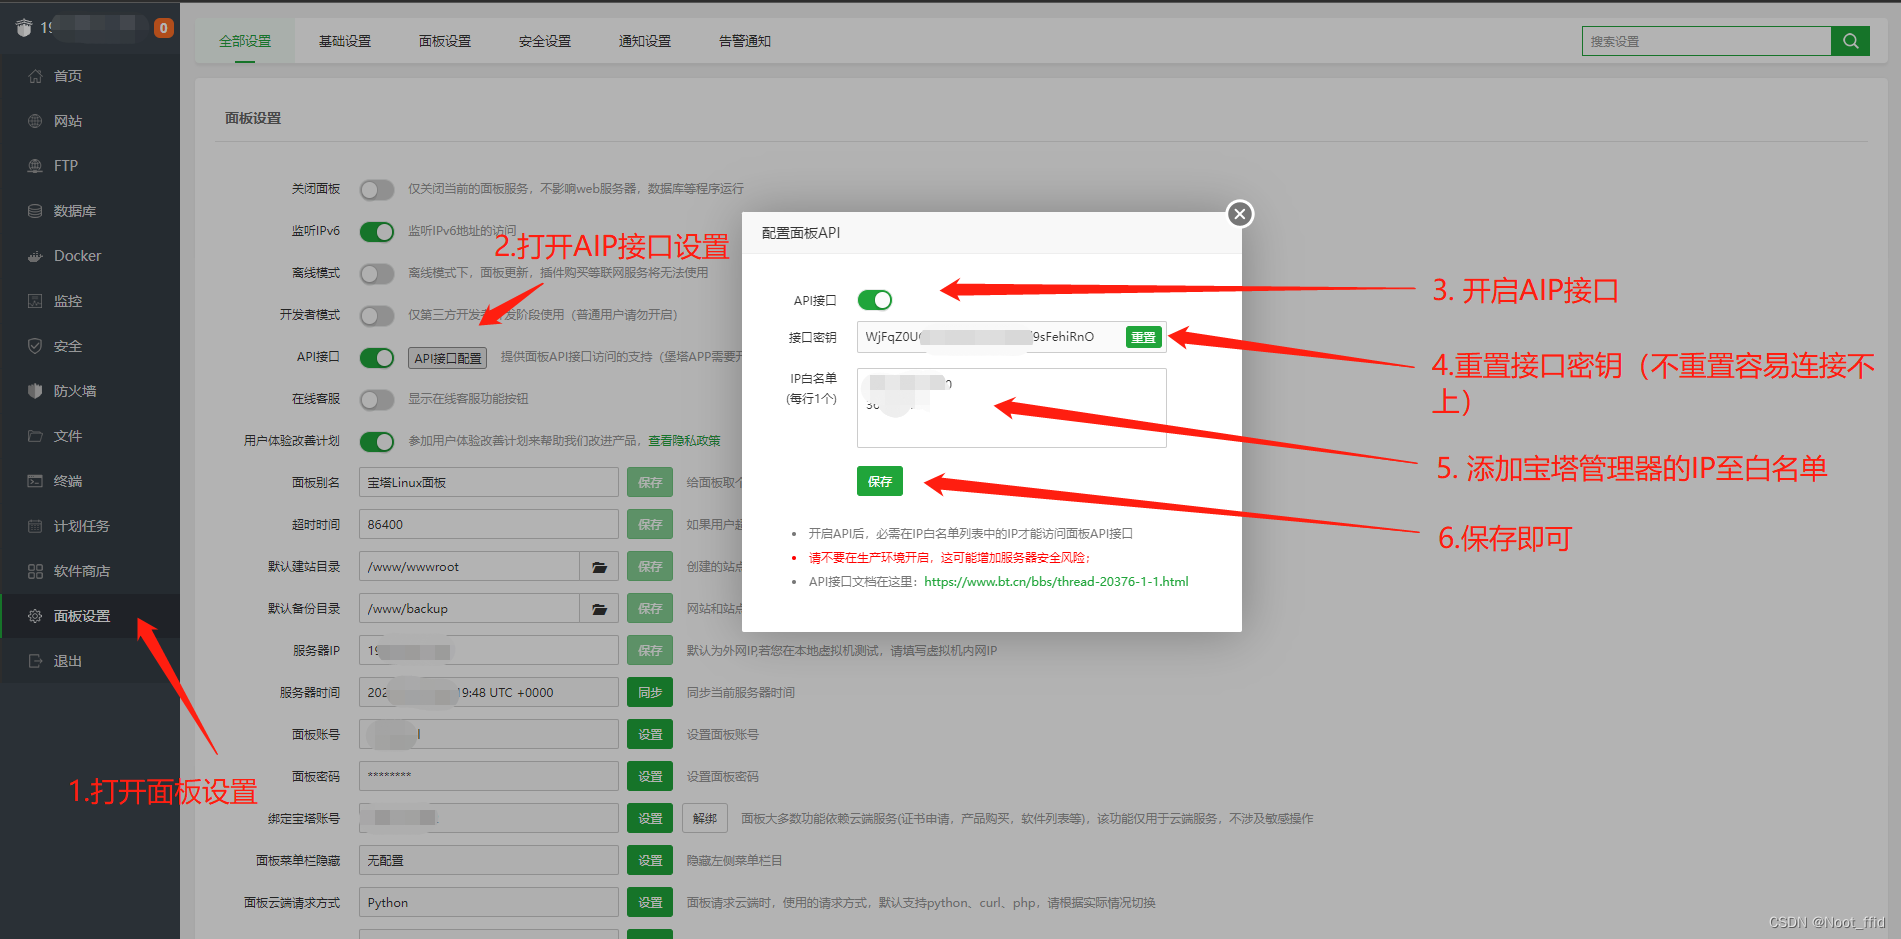Click the orange notification badge showing 0
Screen dimensions: 1901x939
coord(164,28)
